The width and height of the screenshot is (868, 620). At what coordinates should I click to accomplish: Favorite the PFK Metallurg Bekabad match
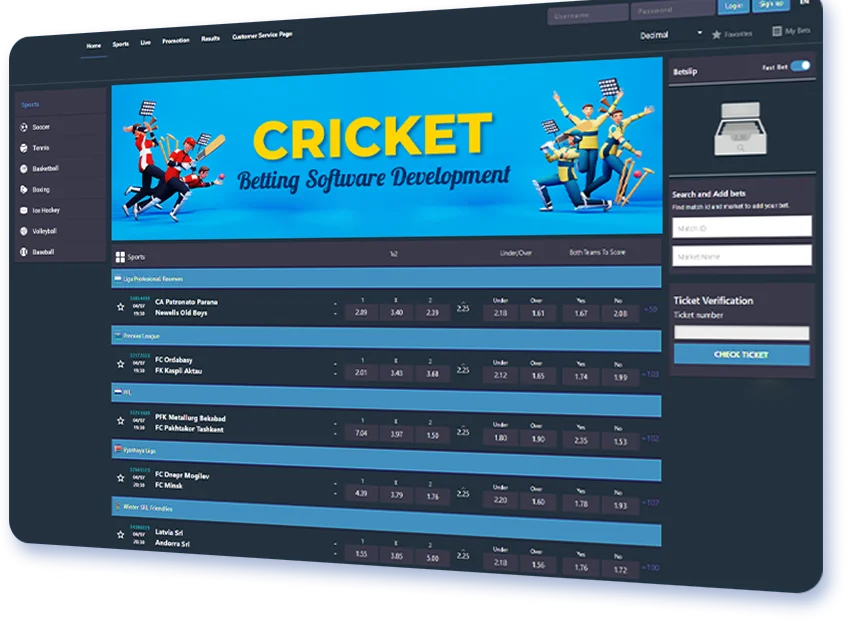pos(120,421)
